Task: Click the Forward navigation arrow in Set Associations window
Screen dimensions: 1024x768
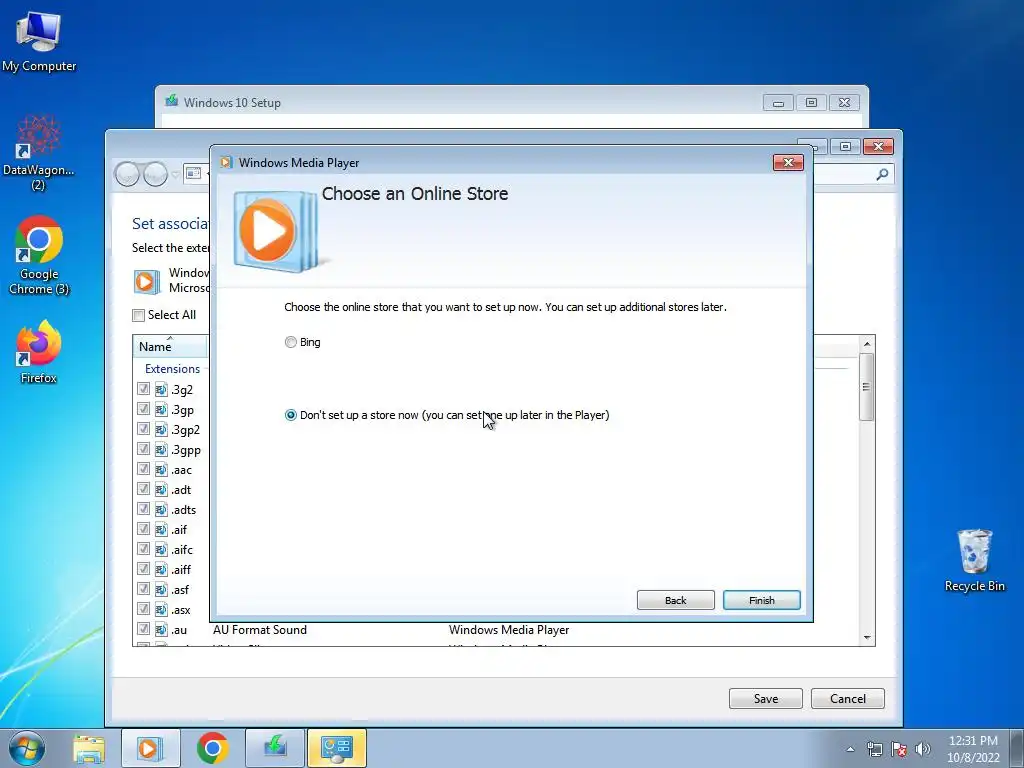Action: click(155, 174)
